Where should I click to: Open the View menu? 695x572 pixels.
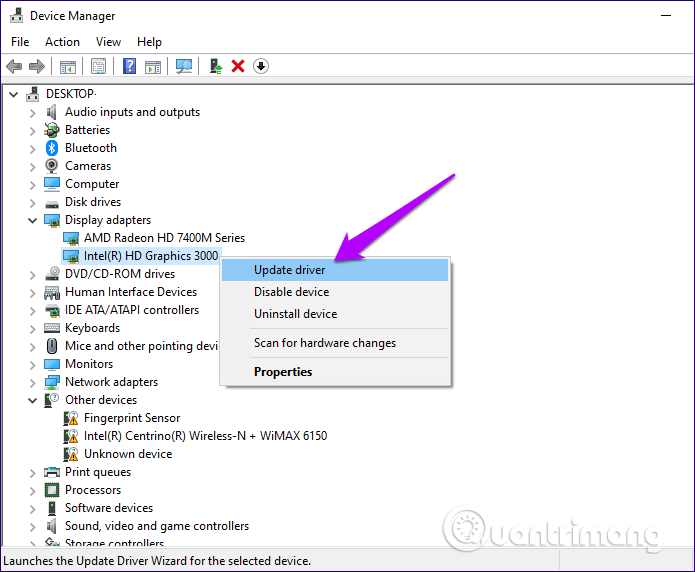click(108, 42)
